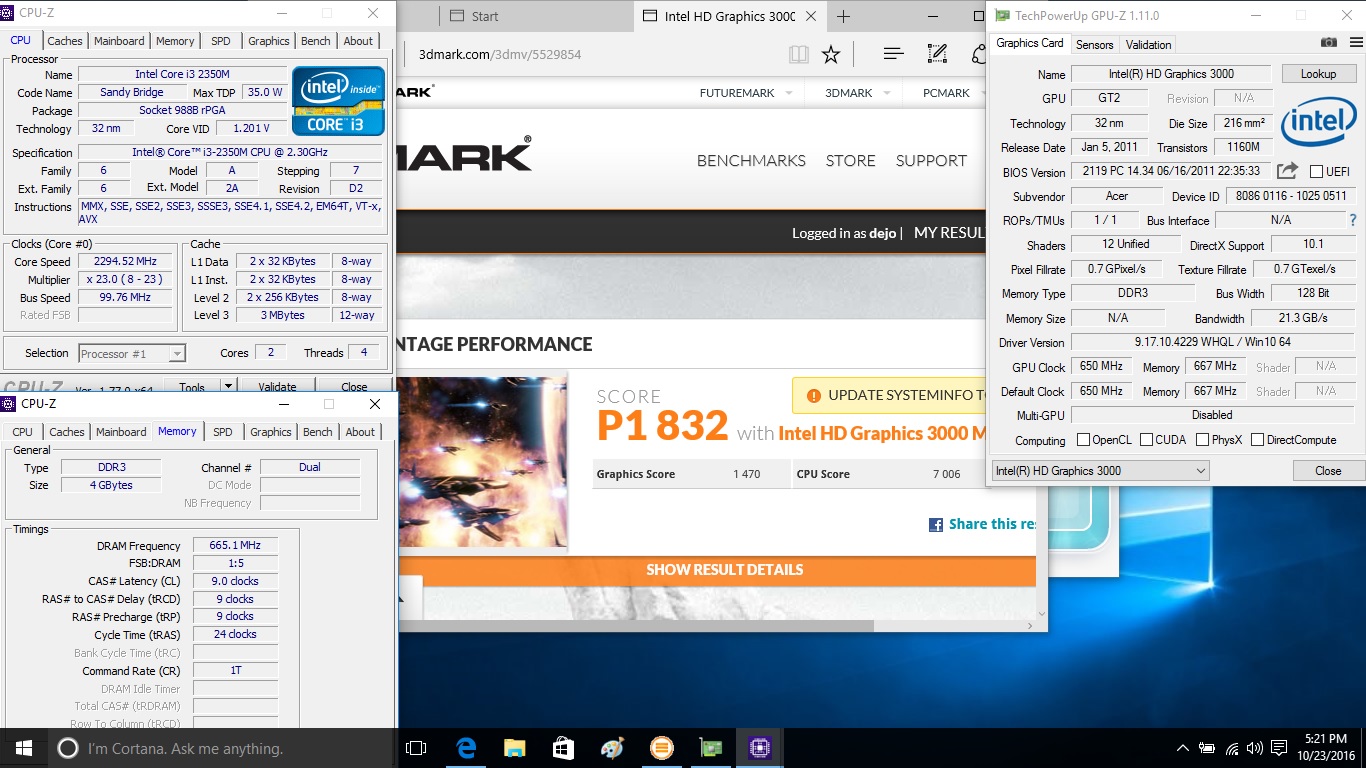Open File Explorer from taskbar
The width and height of the screenshot is (1366, 768).
pyautogui.click(x=515, y=748)
